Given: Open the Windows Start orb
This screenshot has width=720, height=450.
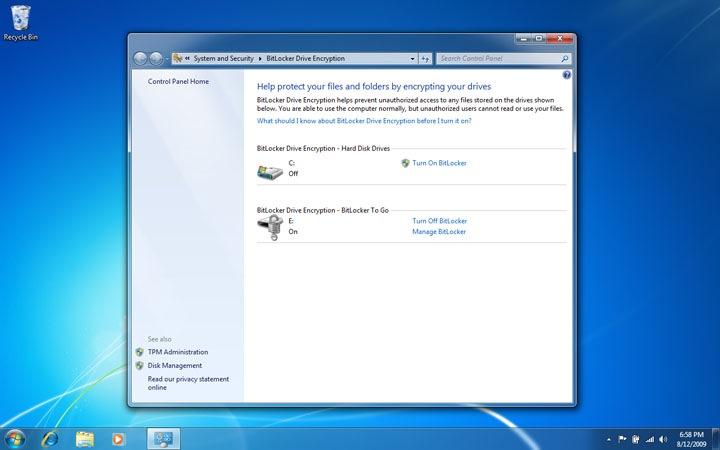Looking at the screenshot, I should click(x=15, y=438).
